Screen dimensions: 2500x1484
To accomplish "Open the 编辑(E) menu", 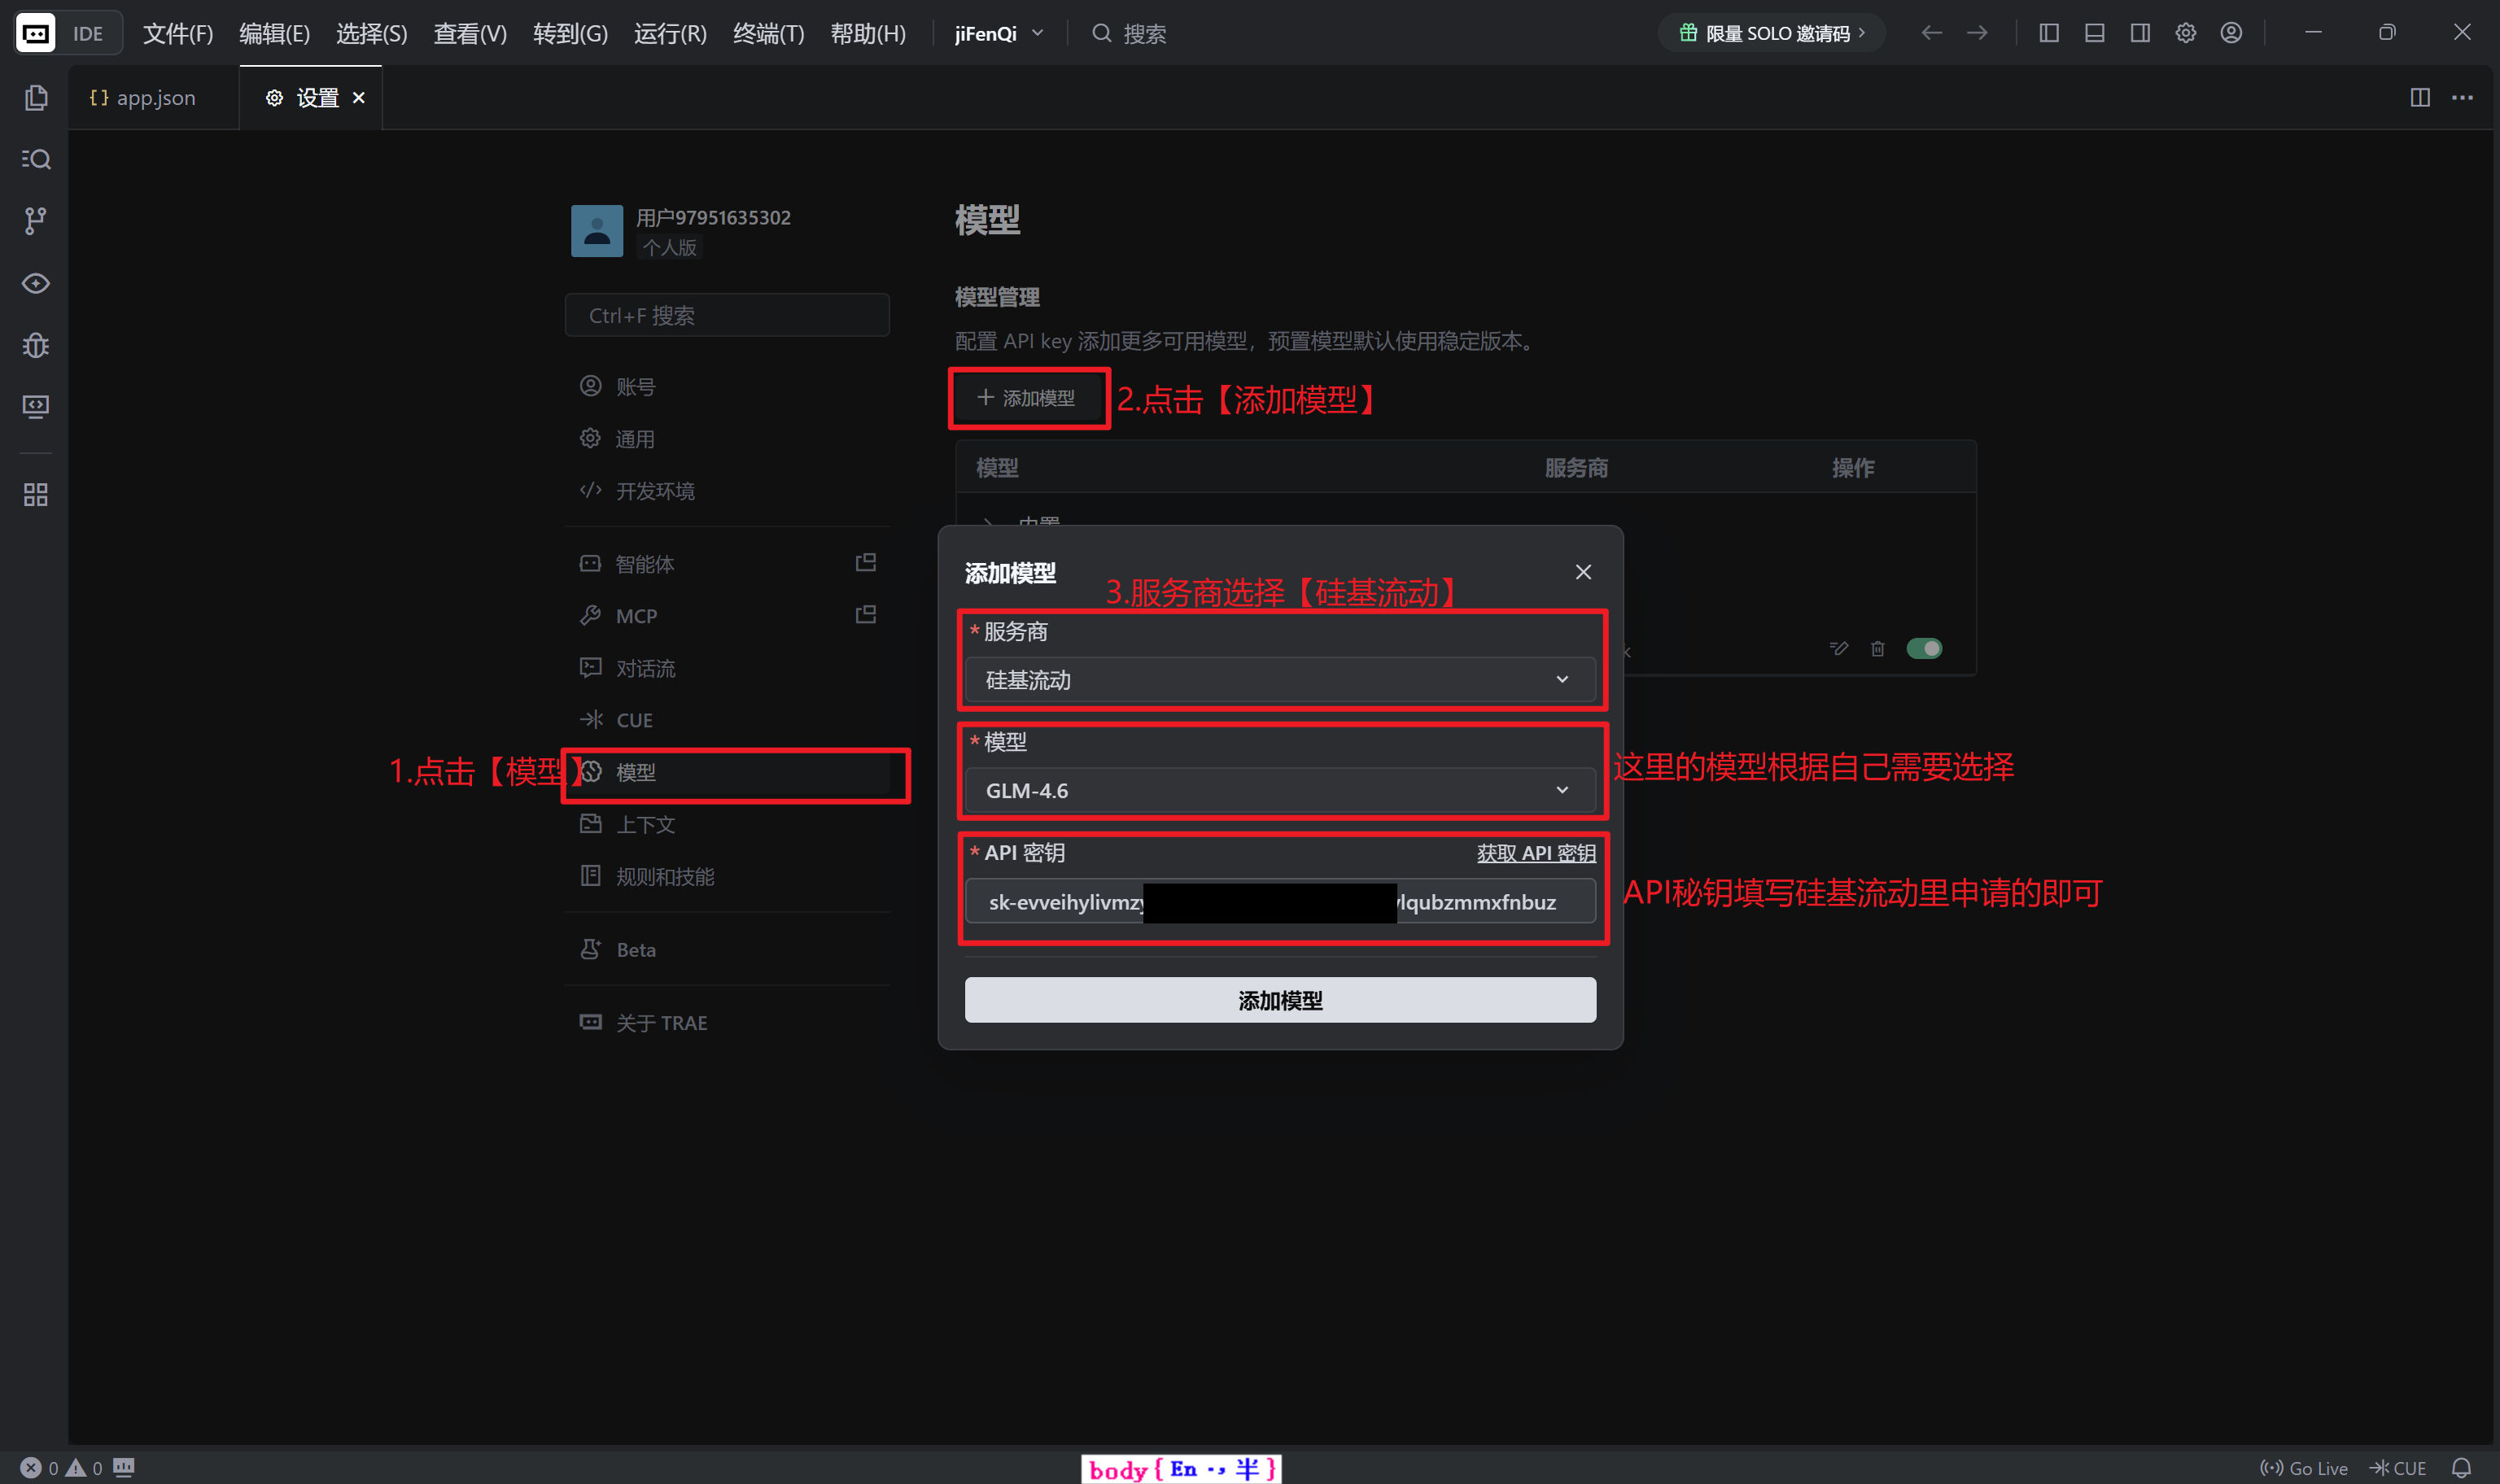I will pos(274,33).
